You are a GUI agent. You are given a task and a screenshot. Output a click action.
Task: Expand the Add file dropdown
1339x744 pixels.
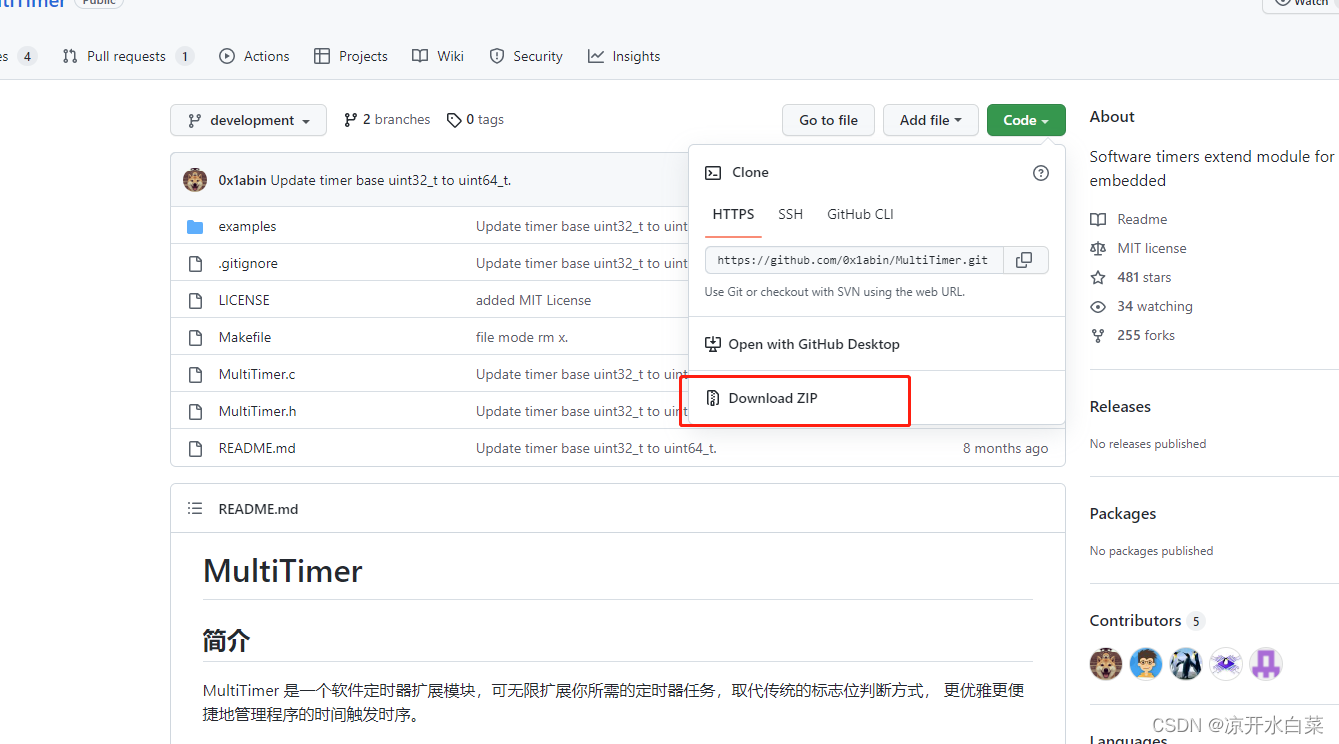click(930, 120)
